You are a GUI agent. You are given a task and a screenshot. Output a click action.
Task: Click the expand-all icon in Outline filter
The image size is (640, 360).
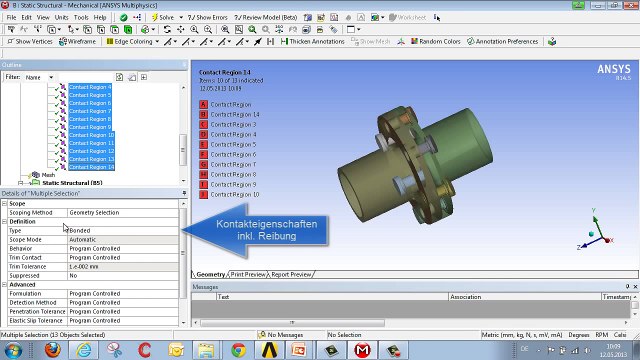144,77
